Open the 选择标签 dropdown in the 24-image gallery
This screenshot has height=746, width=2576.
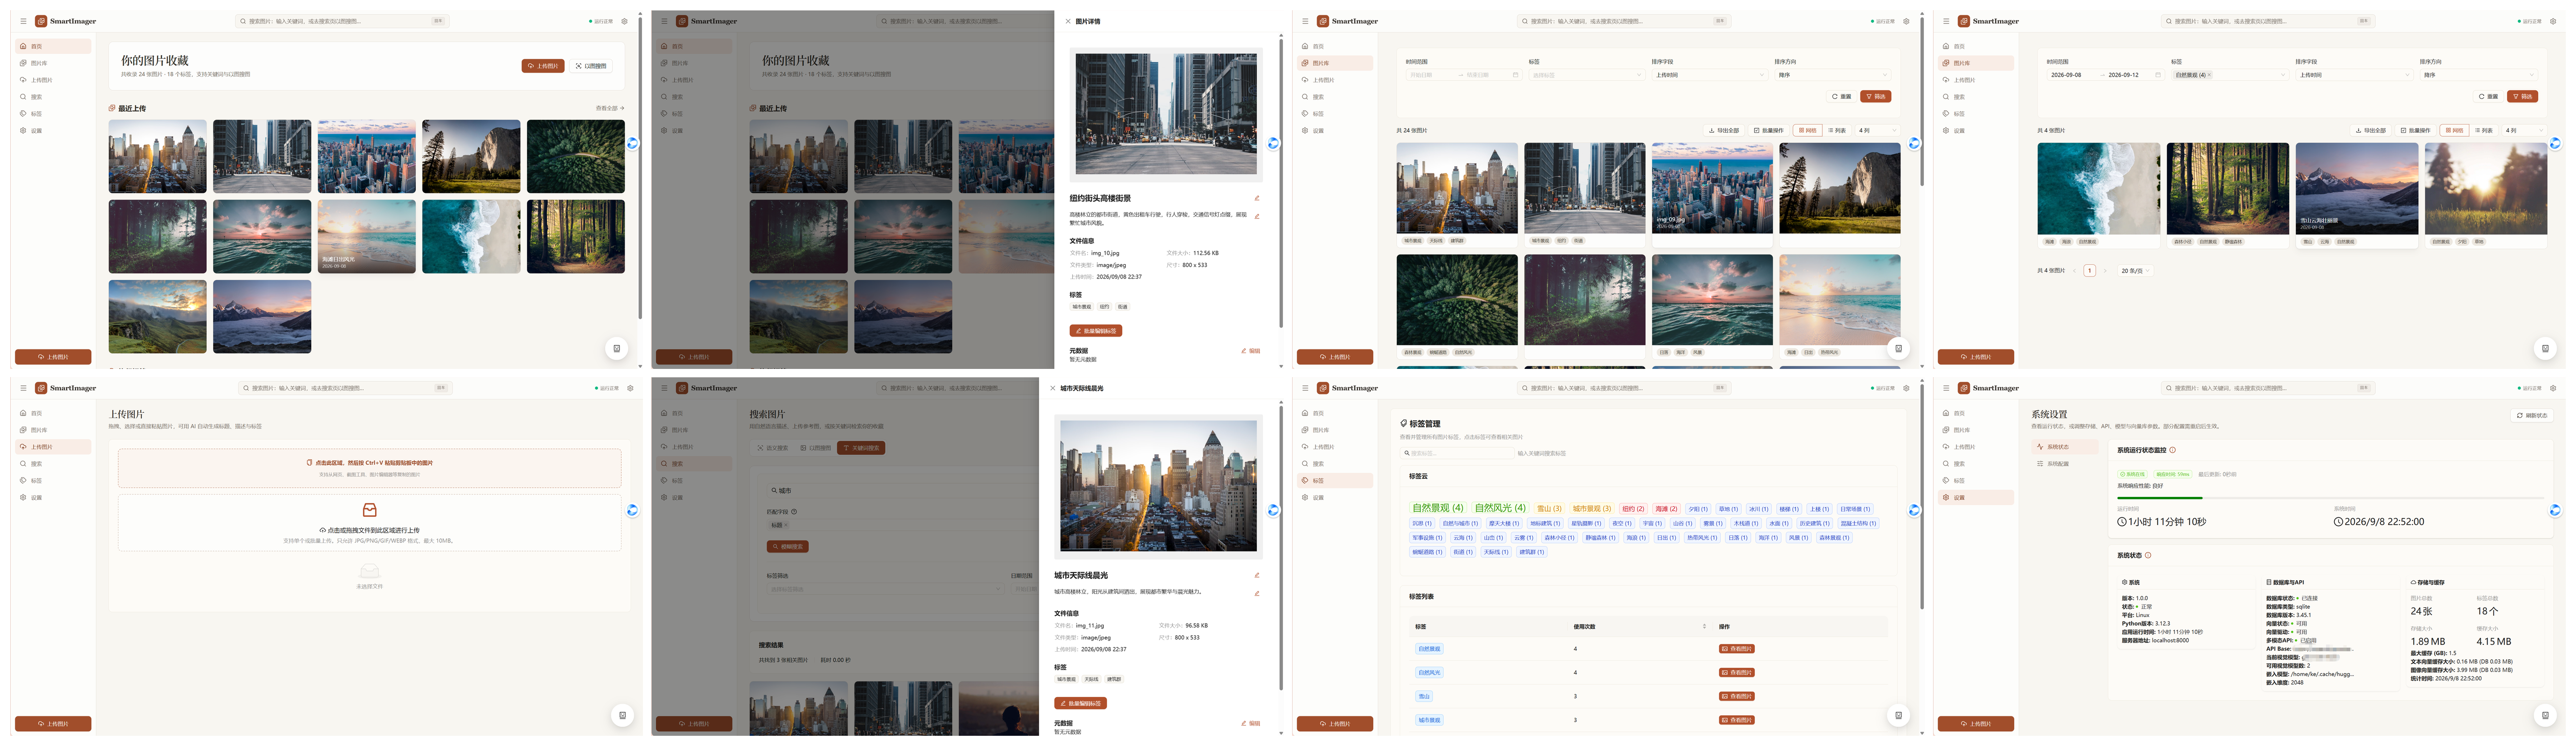point(1586,75)
